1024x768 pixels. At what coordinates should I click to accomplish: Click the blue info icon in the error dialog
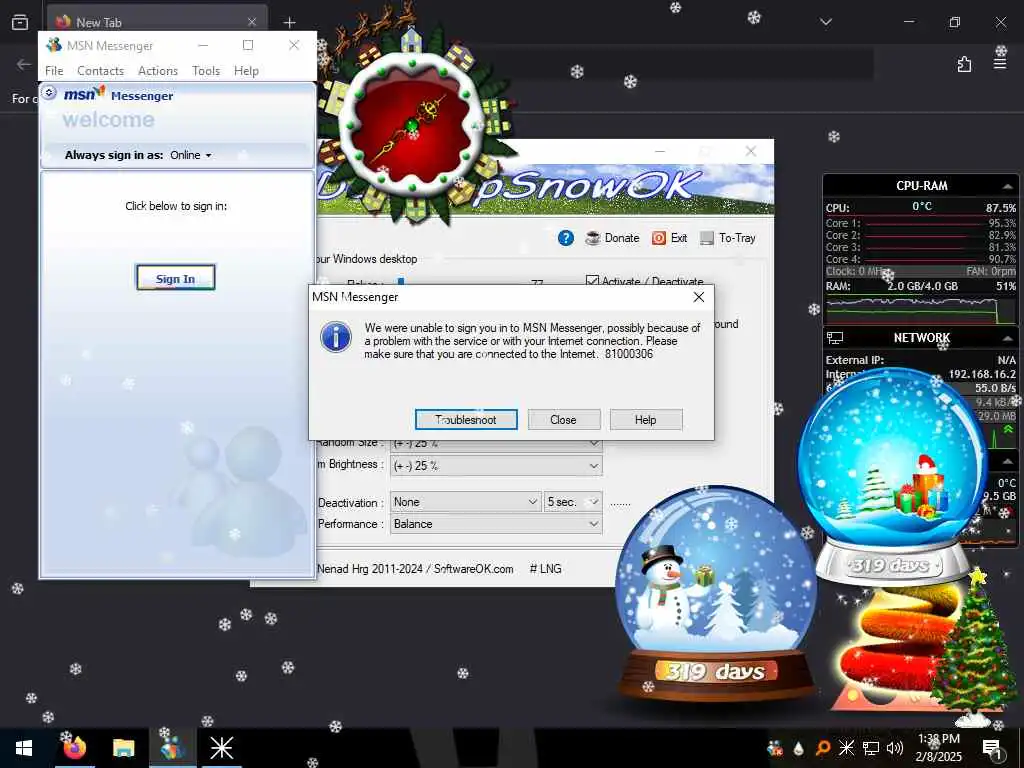(336, 337)
